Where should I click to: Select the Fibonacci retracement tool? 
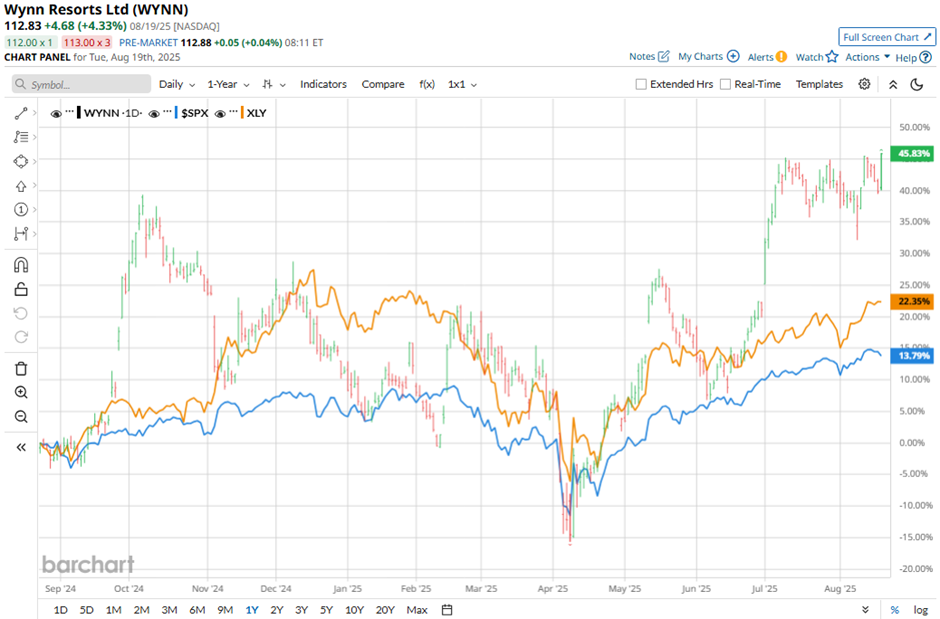coord(21,137)
